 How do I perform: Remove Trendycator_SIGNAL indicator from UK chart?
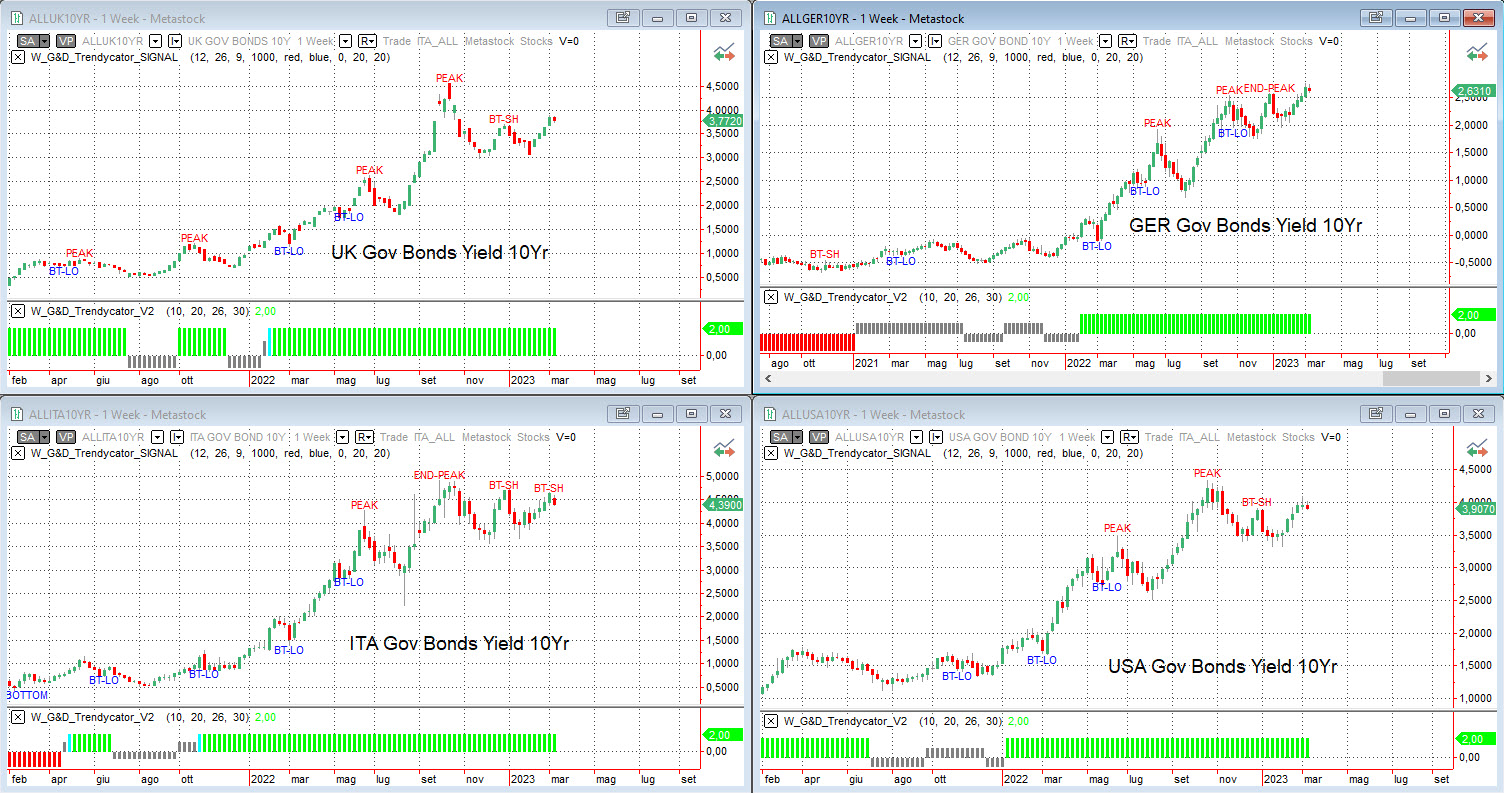coord(16,57)
